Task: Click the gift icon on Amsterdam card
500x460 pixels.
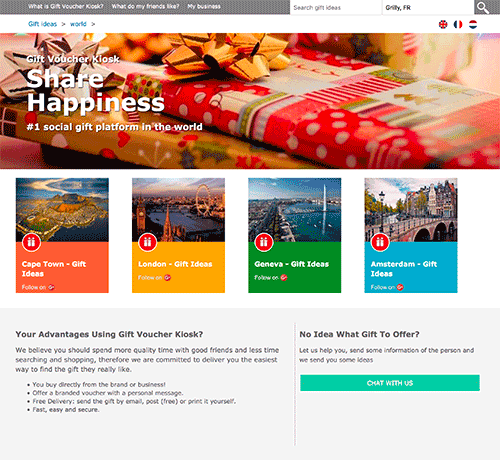Action: (x=380, y=242)
